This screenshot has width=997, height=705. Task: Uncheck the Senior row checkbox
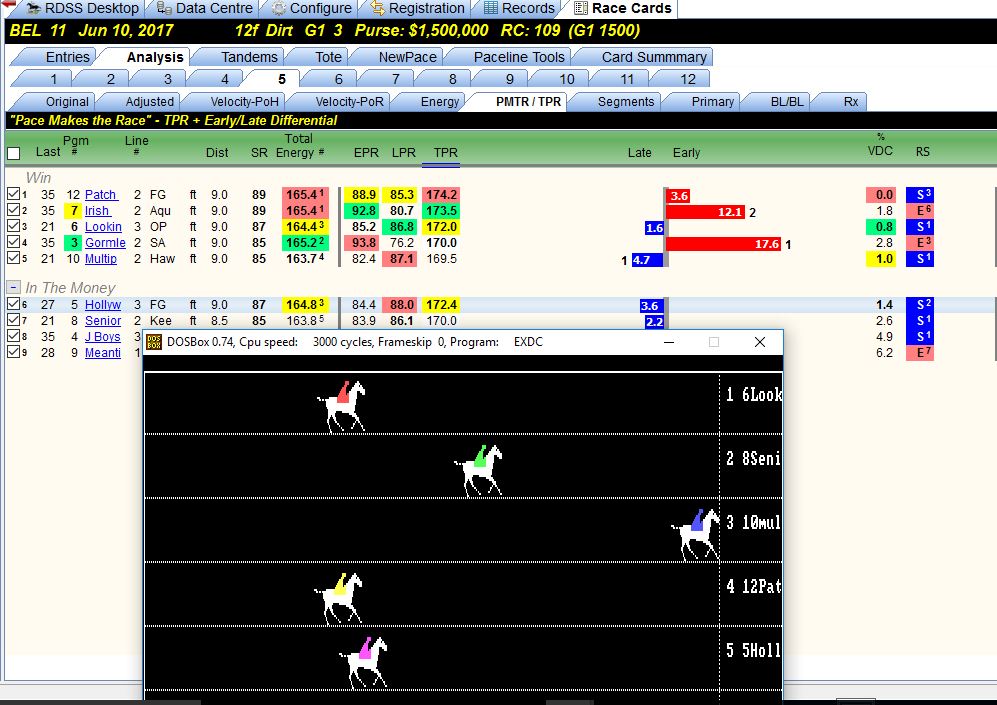coord(13,320)
